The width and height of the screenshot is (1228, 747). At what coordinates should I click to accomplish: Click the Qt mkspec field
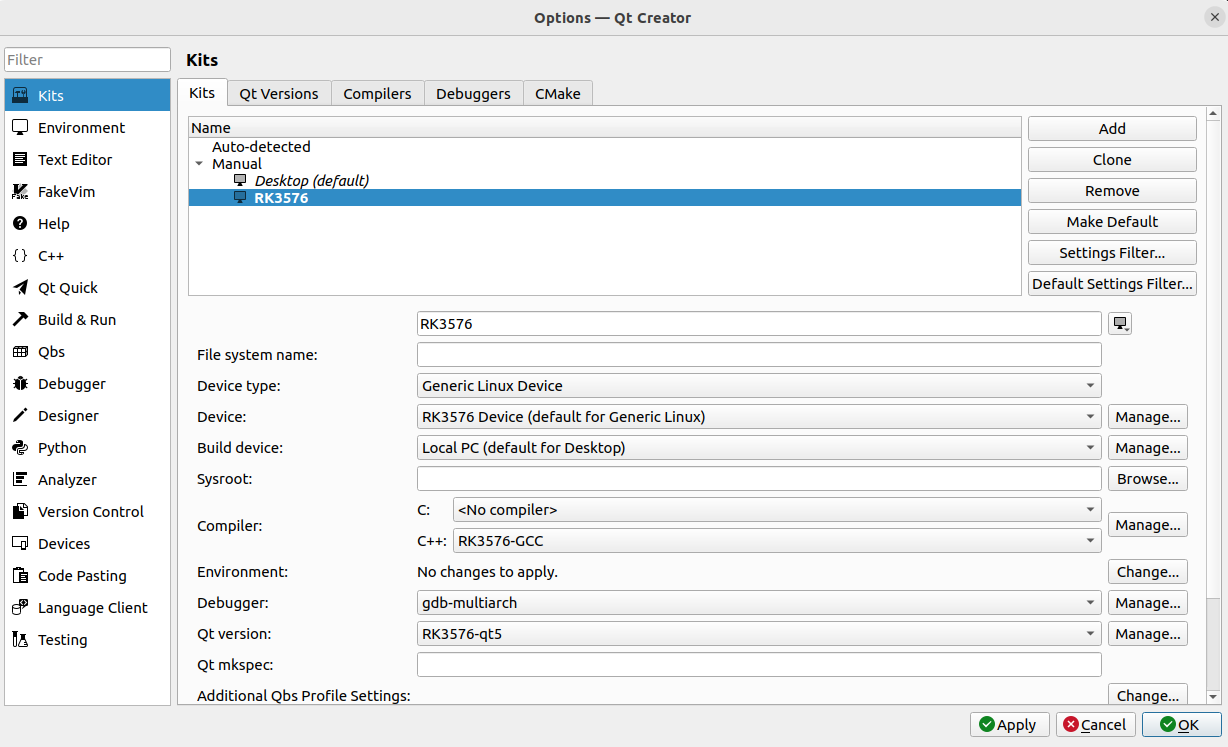tap(759, 665)
